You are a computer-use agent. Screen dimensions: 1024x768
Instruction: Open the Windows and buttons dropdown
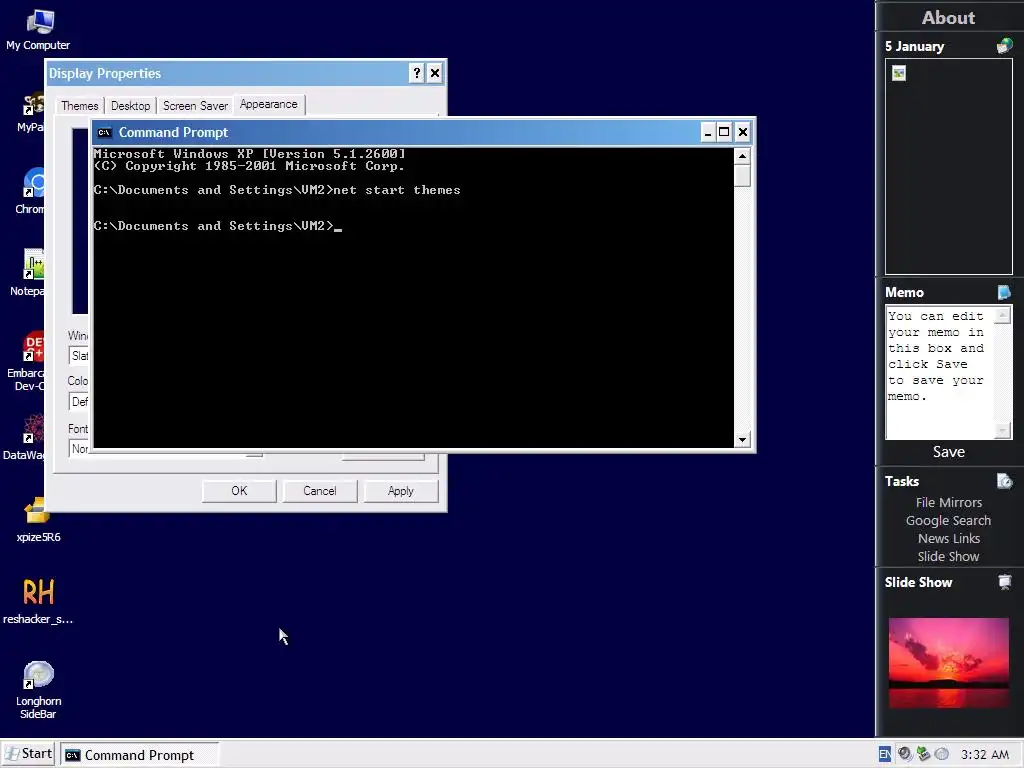(79, 356)
